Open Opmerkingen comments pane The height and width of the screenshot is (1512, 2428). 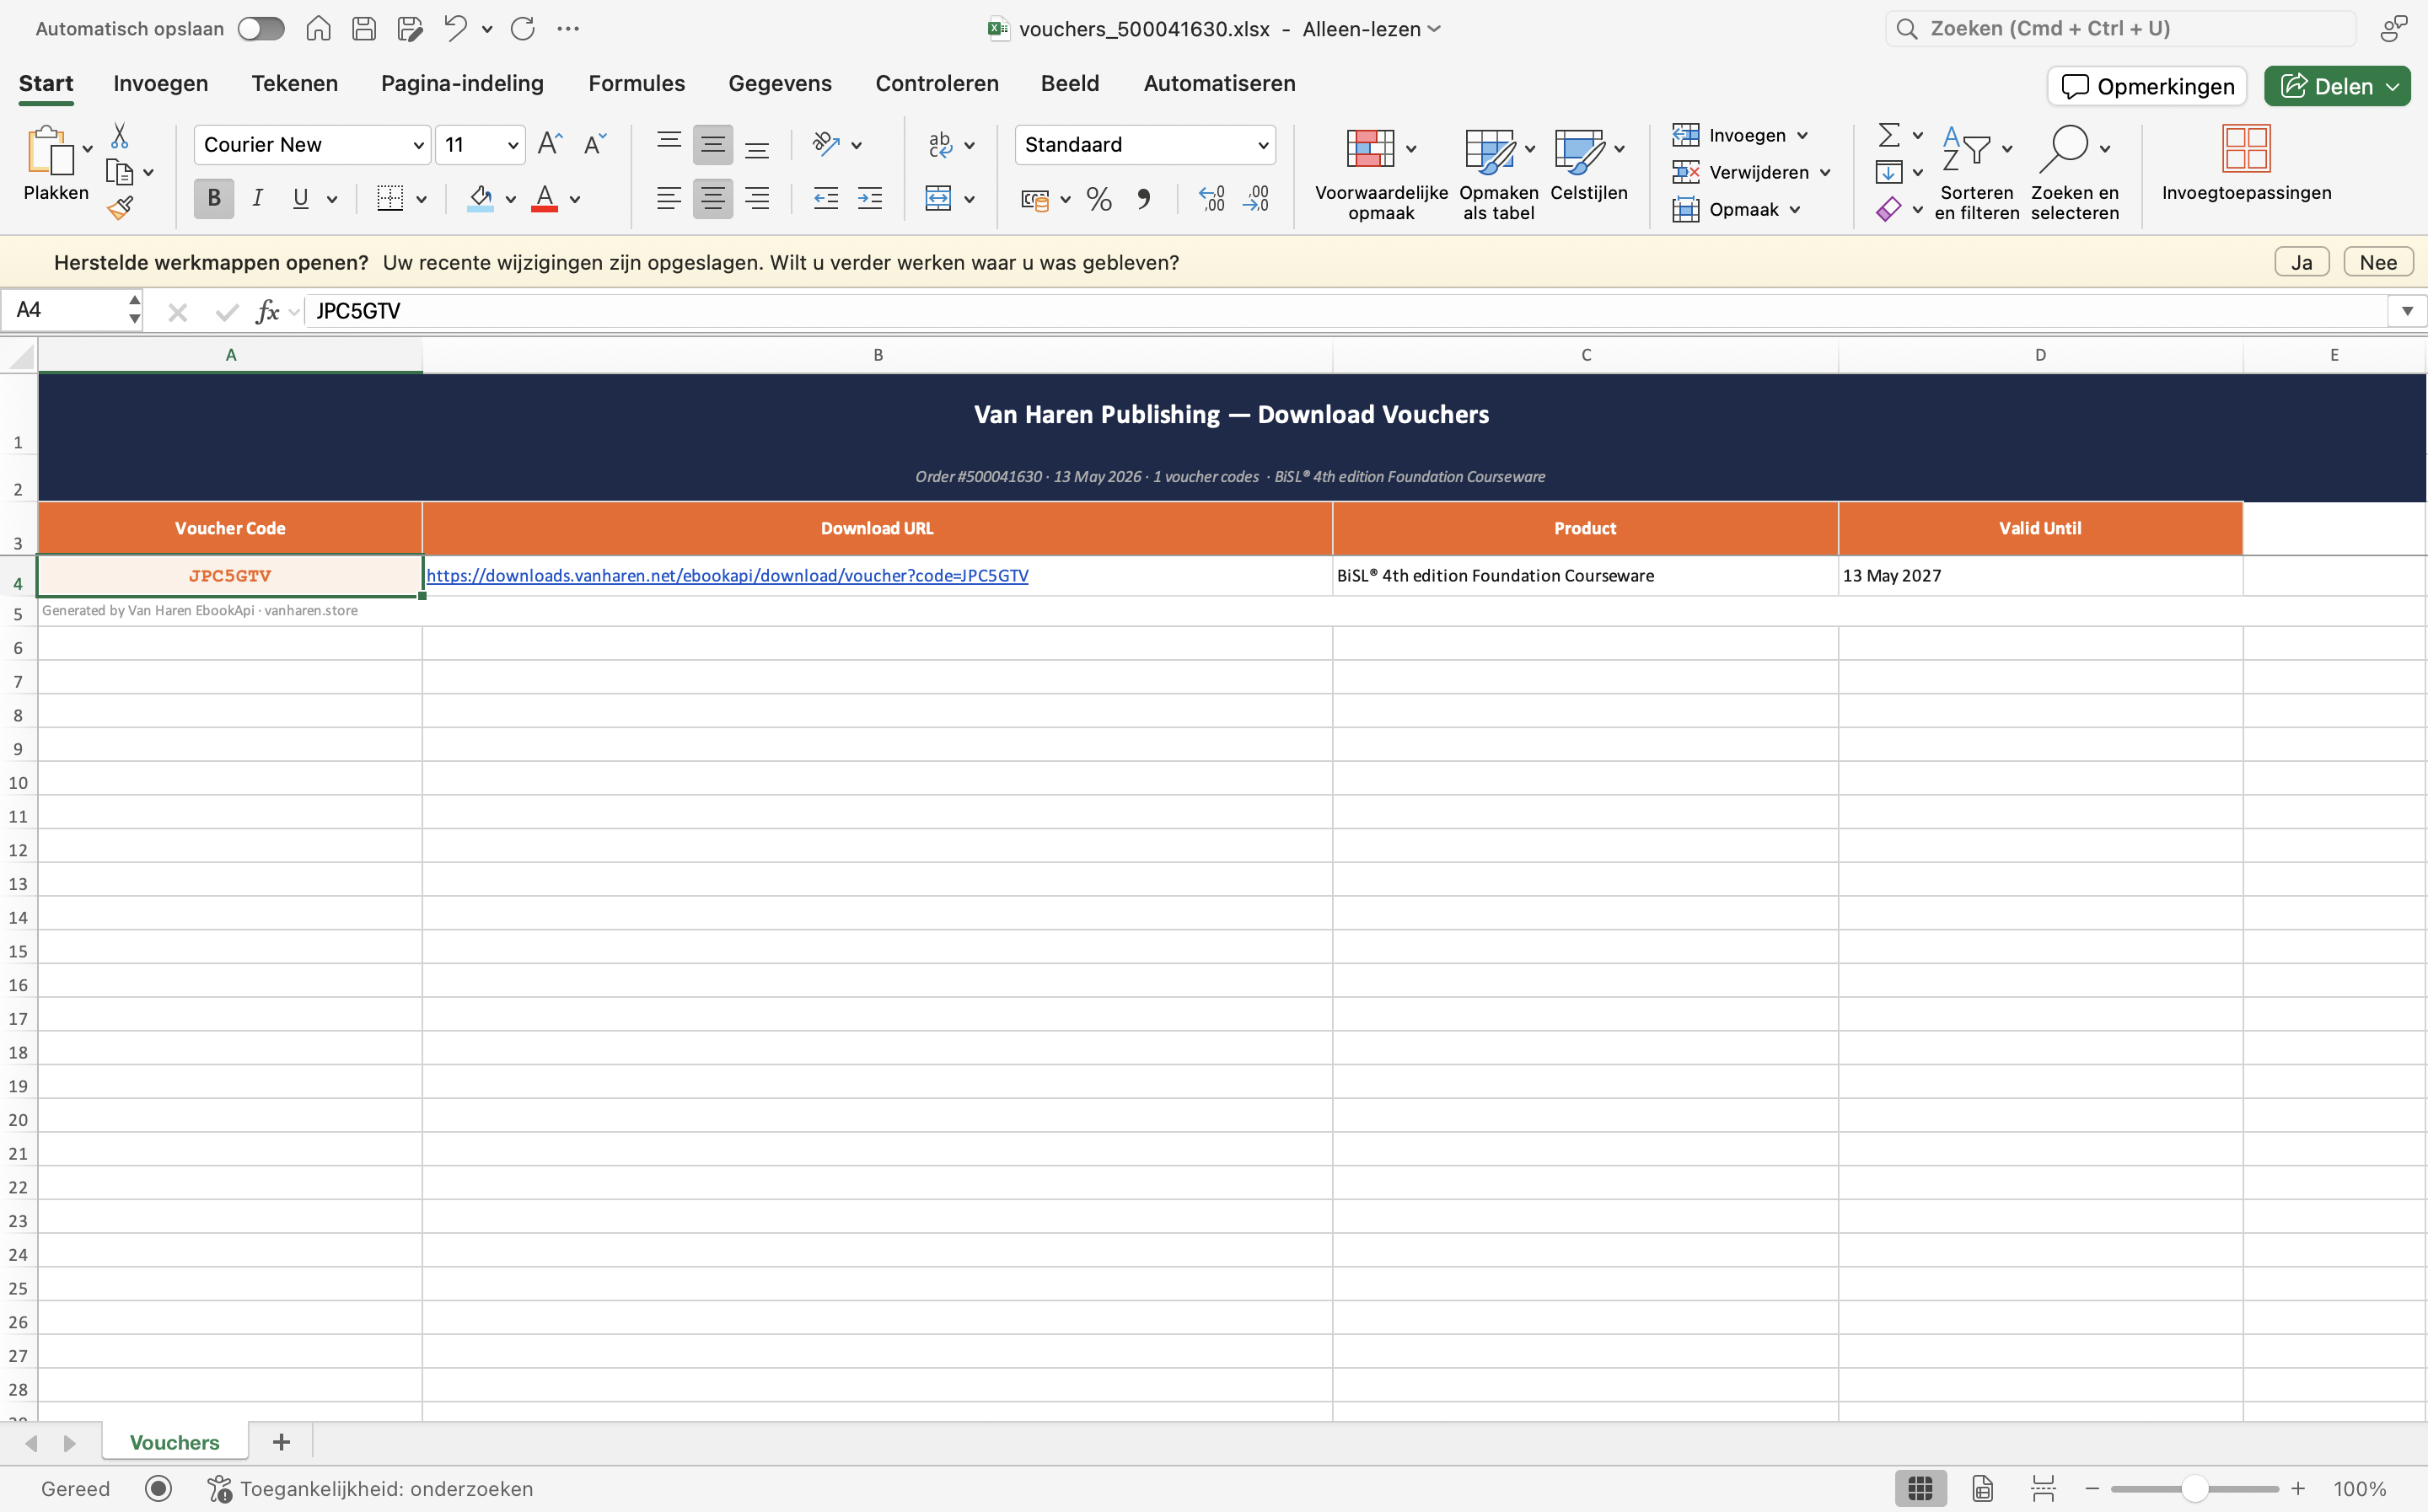tap(2147, 86)
